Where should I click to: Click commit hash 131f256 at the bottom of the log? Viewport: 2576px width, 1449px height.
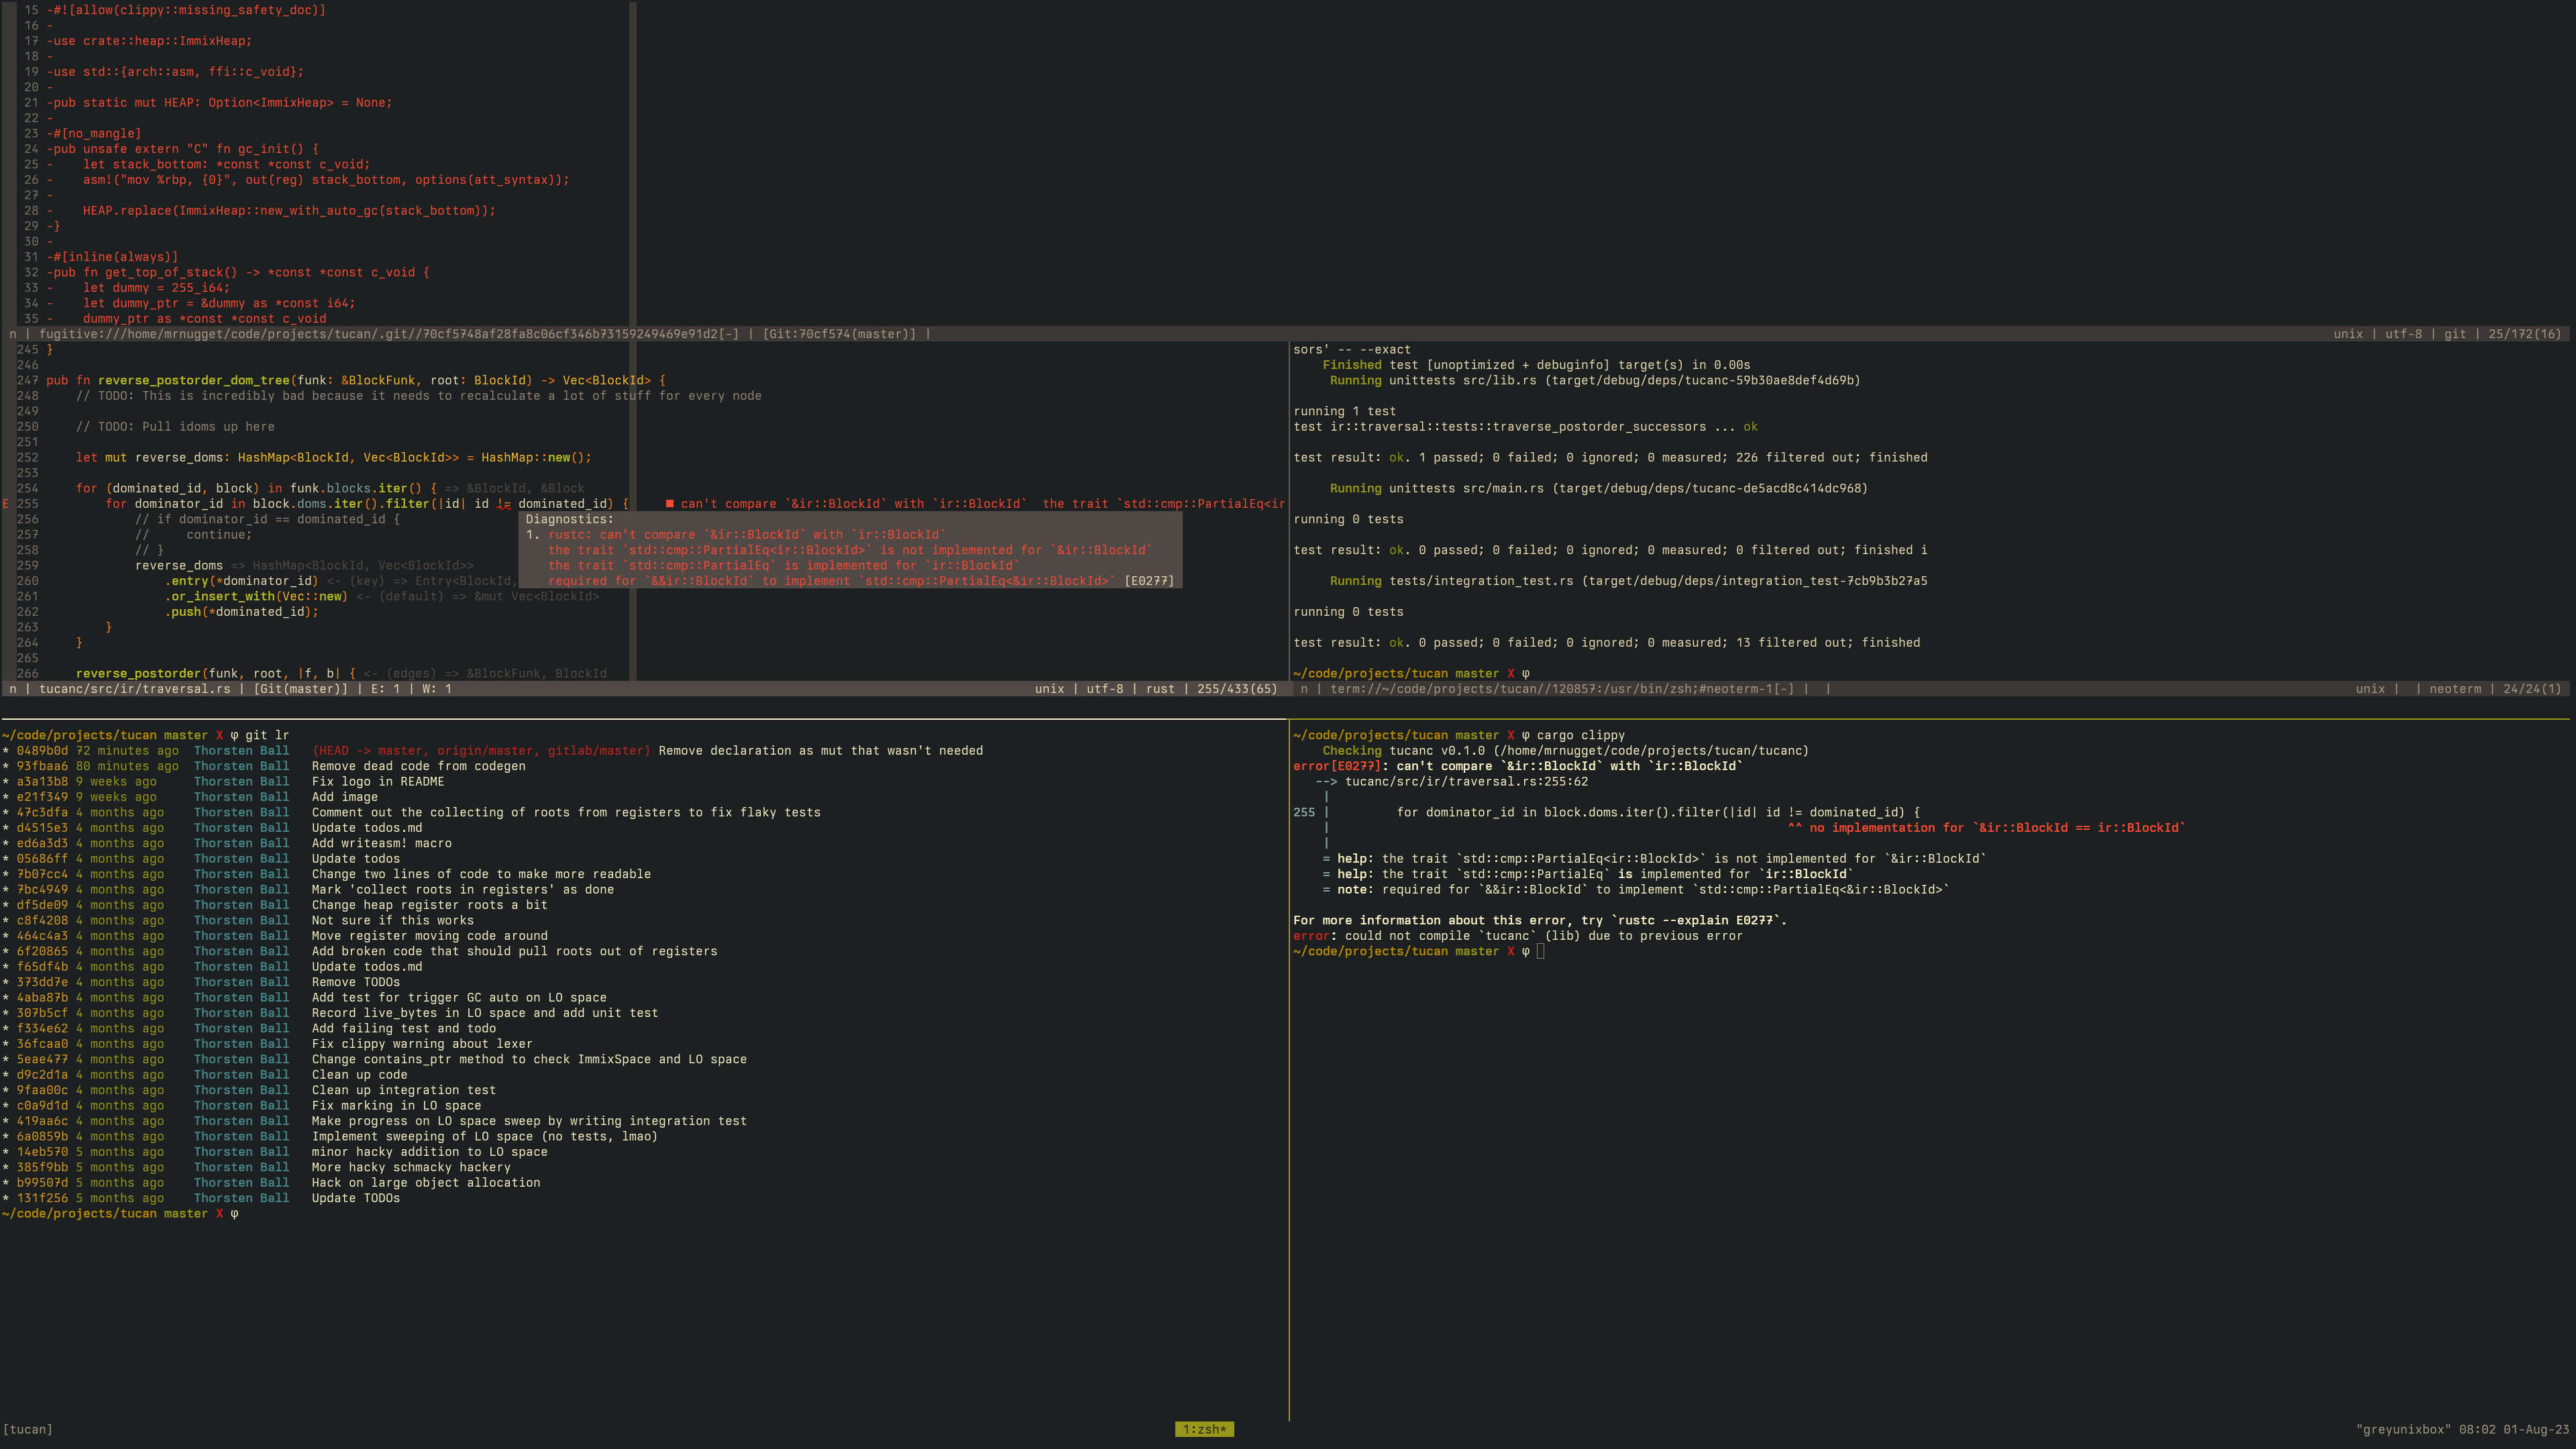tap(42, 1198)
